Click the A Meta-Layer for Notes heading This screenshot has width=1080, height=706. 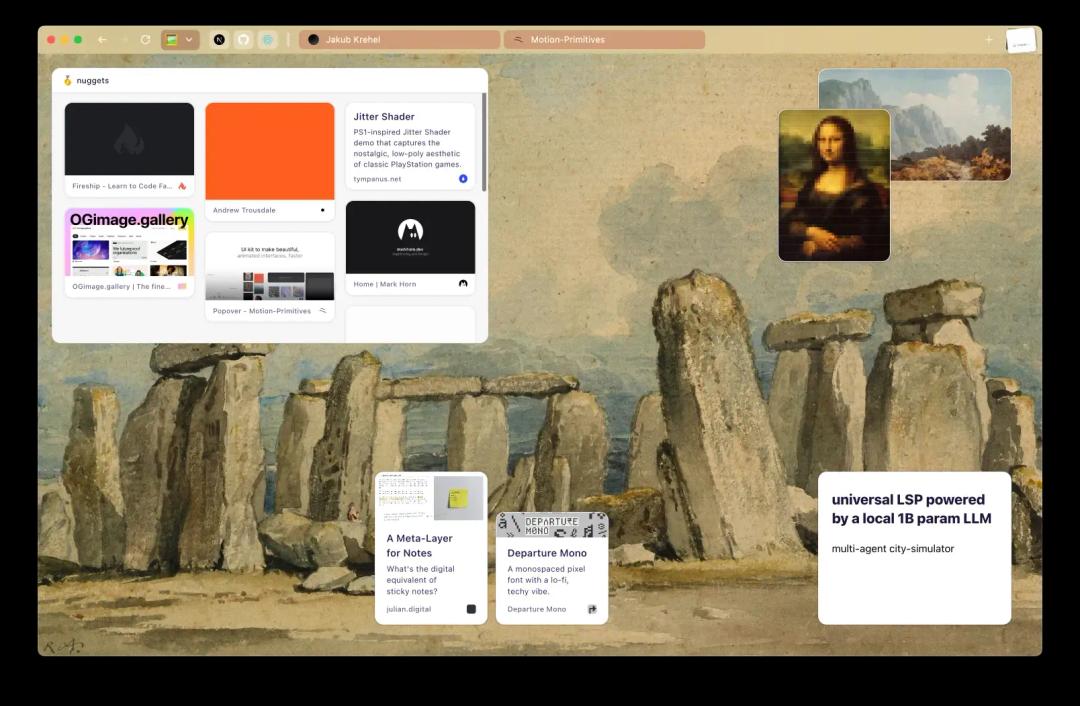click(x=419, y=546)
